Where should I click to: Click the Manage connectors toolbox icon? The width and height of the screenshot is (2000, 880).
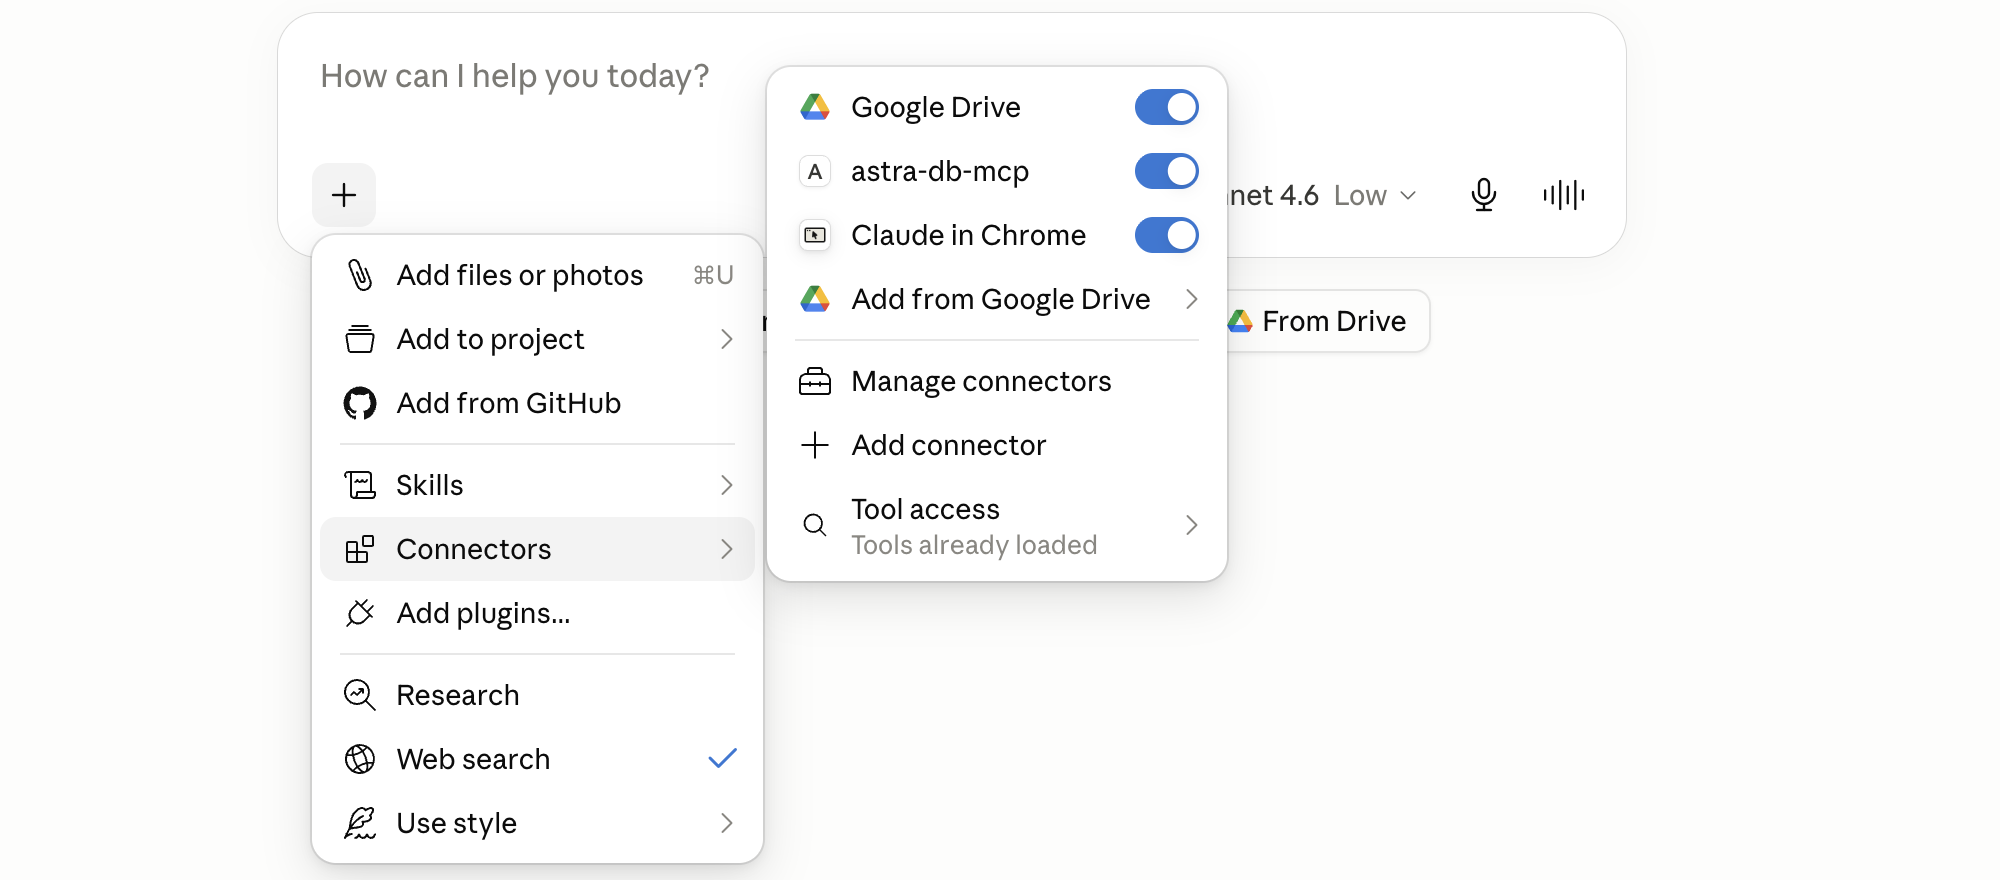point(815,381)
